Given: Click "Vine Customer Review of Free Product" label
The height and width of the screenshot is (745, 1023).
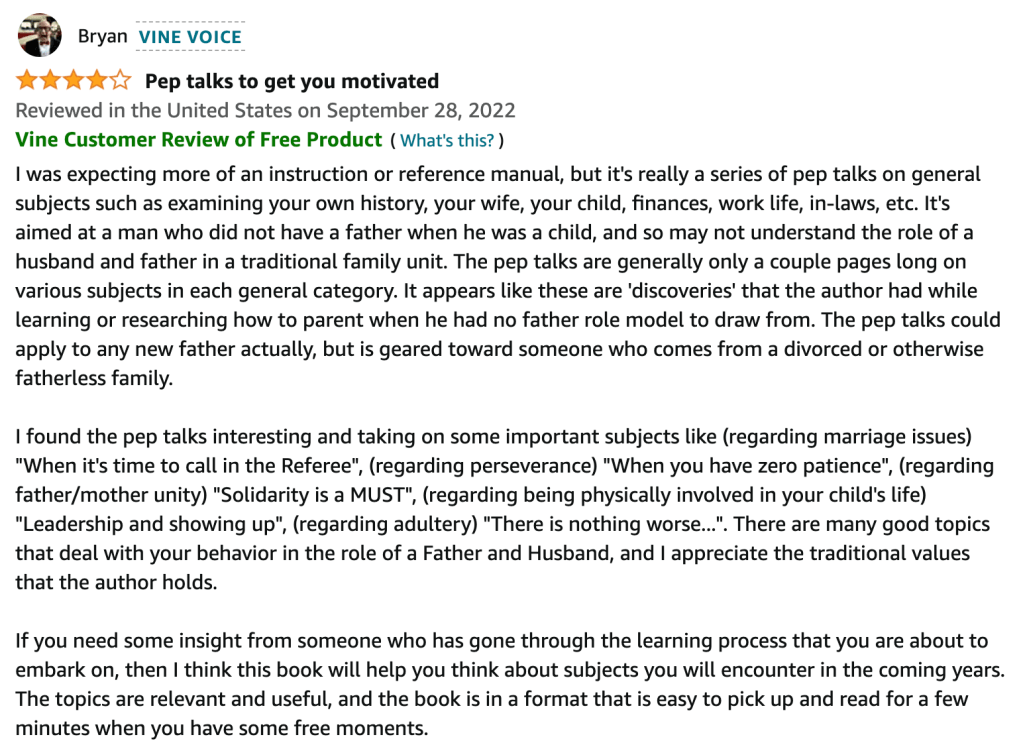Looking at the screenshot, I should coord(199,140).
